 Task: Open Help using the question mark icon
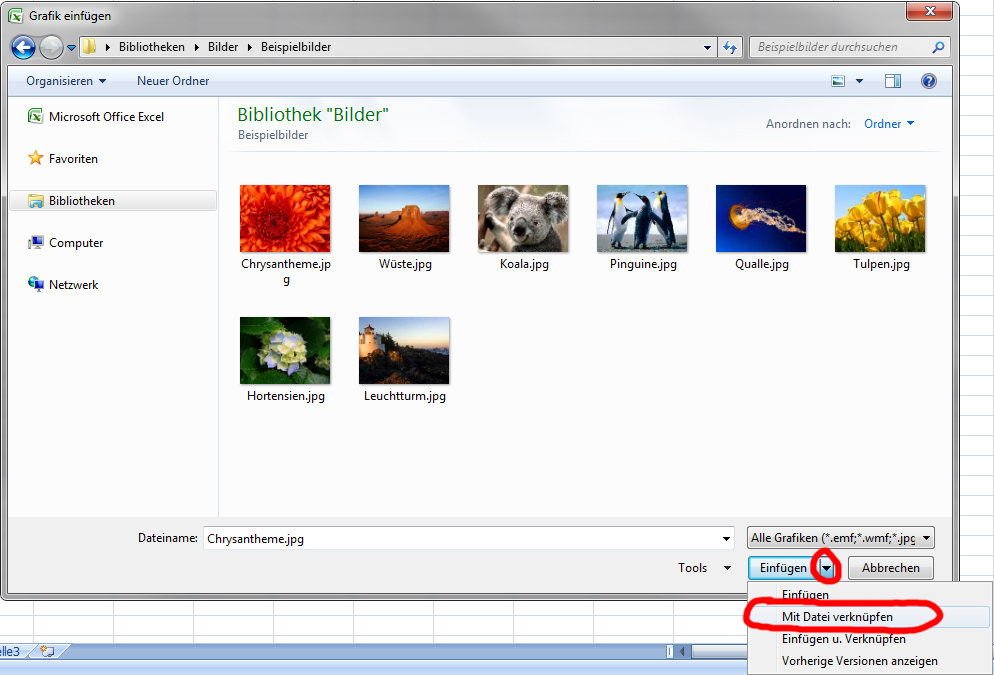pos(929,81)
